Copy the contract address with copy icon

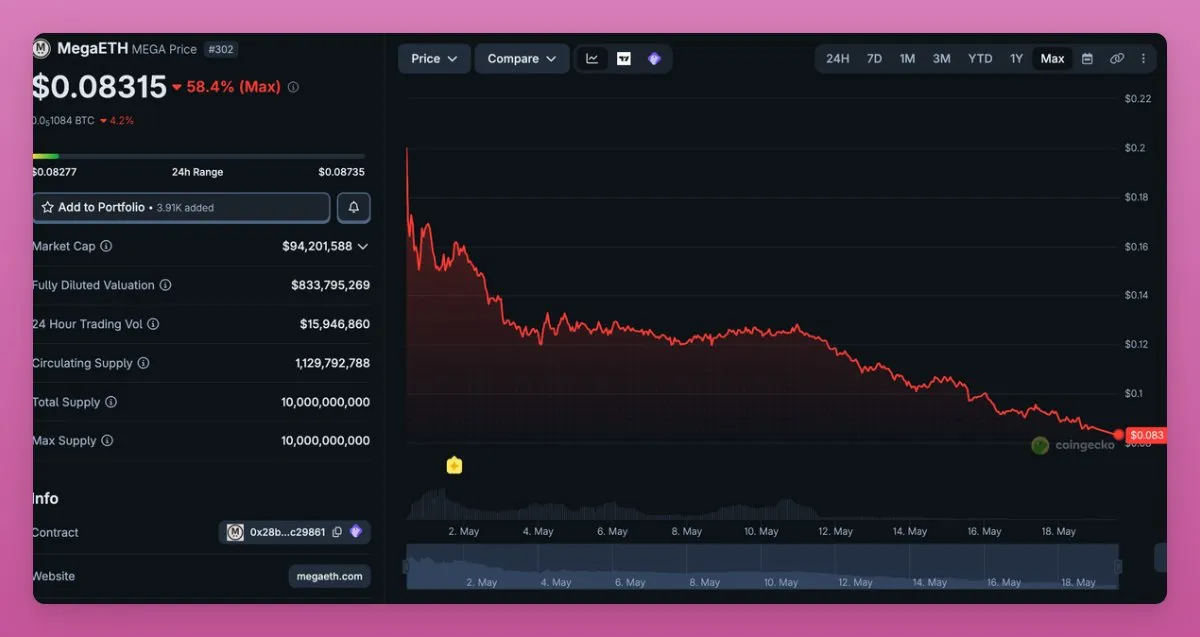[x=337, y=532]
